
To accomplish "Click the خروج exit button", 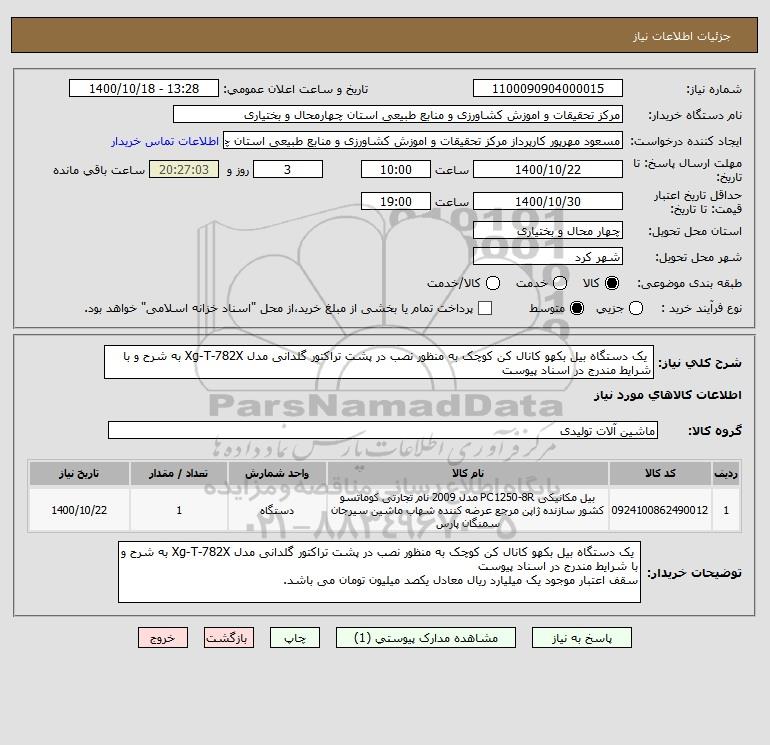I will click(163, 638).
